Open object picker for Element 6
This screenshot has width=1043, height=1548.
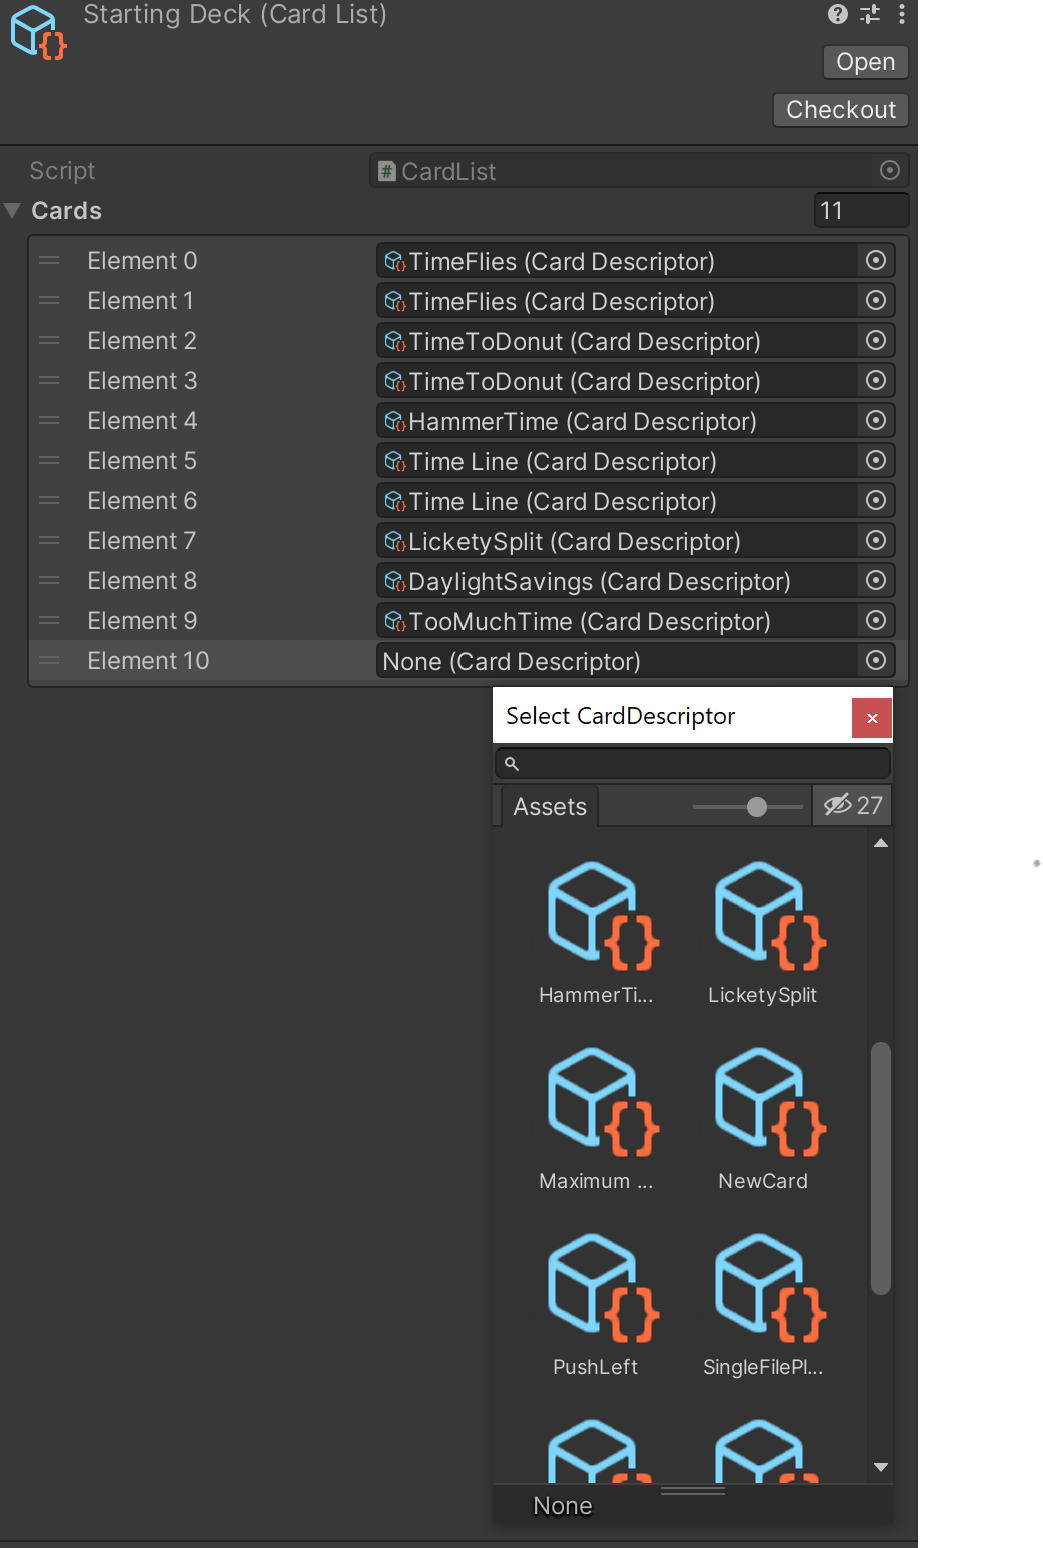pyautogui.click(x=876, y=501)
